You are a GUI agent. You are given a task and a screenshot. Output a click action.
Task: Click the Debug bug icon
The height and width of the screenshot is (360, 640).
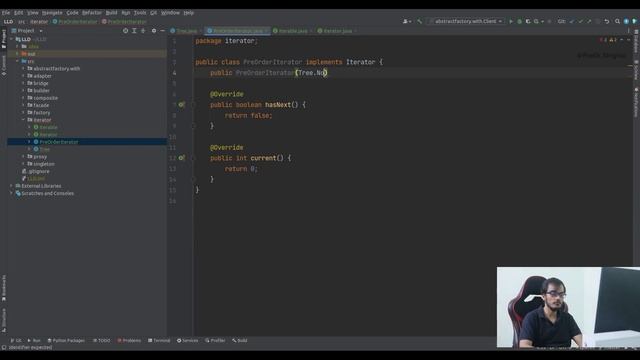[520, 21]
